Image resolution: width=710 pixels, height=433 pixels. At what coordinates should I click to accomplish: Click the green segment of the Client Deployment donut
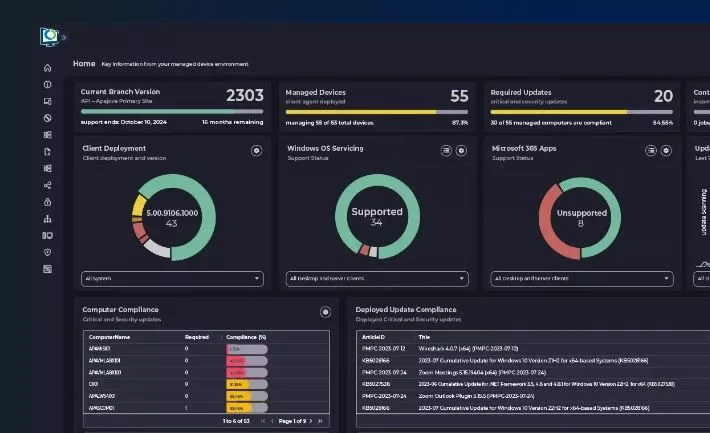[209, 216]
